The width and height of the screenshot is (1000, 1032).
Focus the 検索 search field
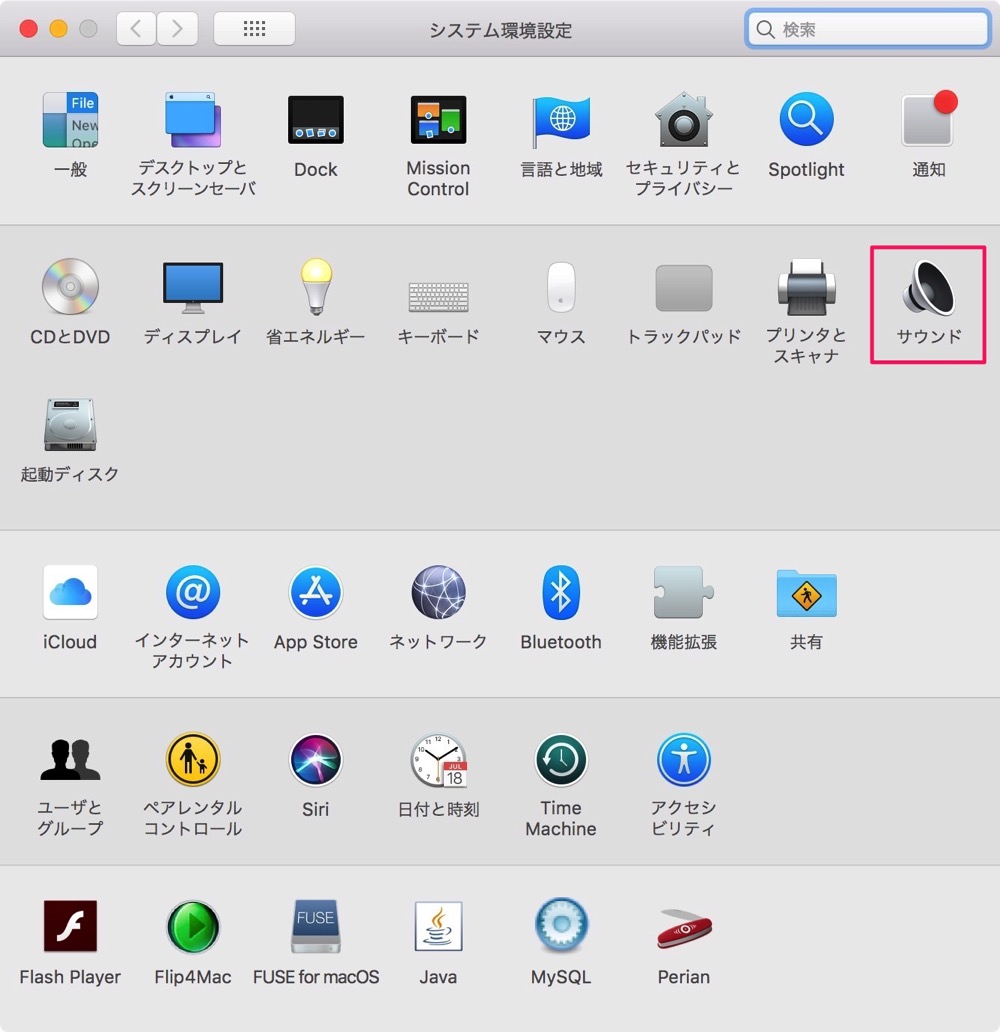(868, 29)
